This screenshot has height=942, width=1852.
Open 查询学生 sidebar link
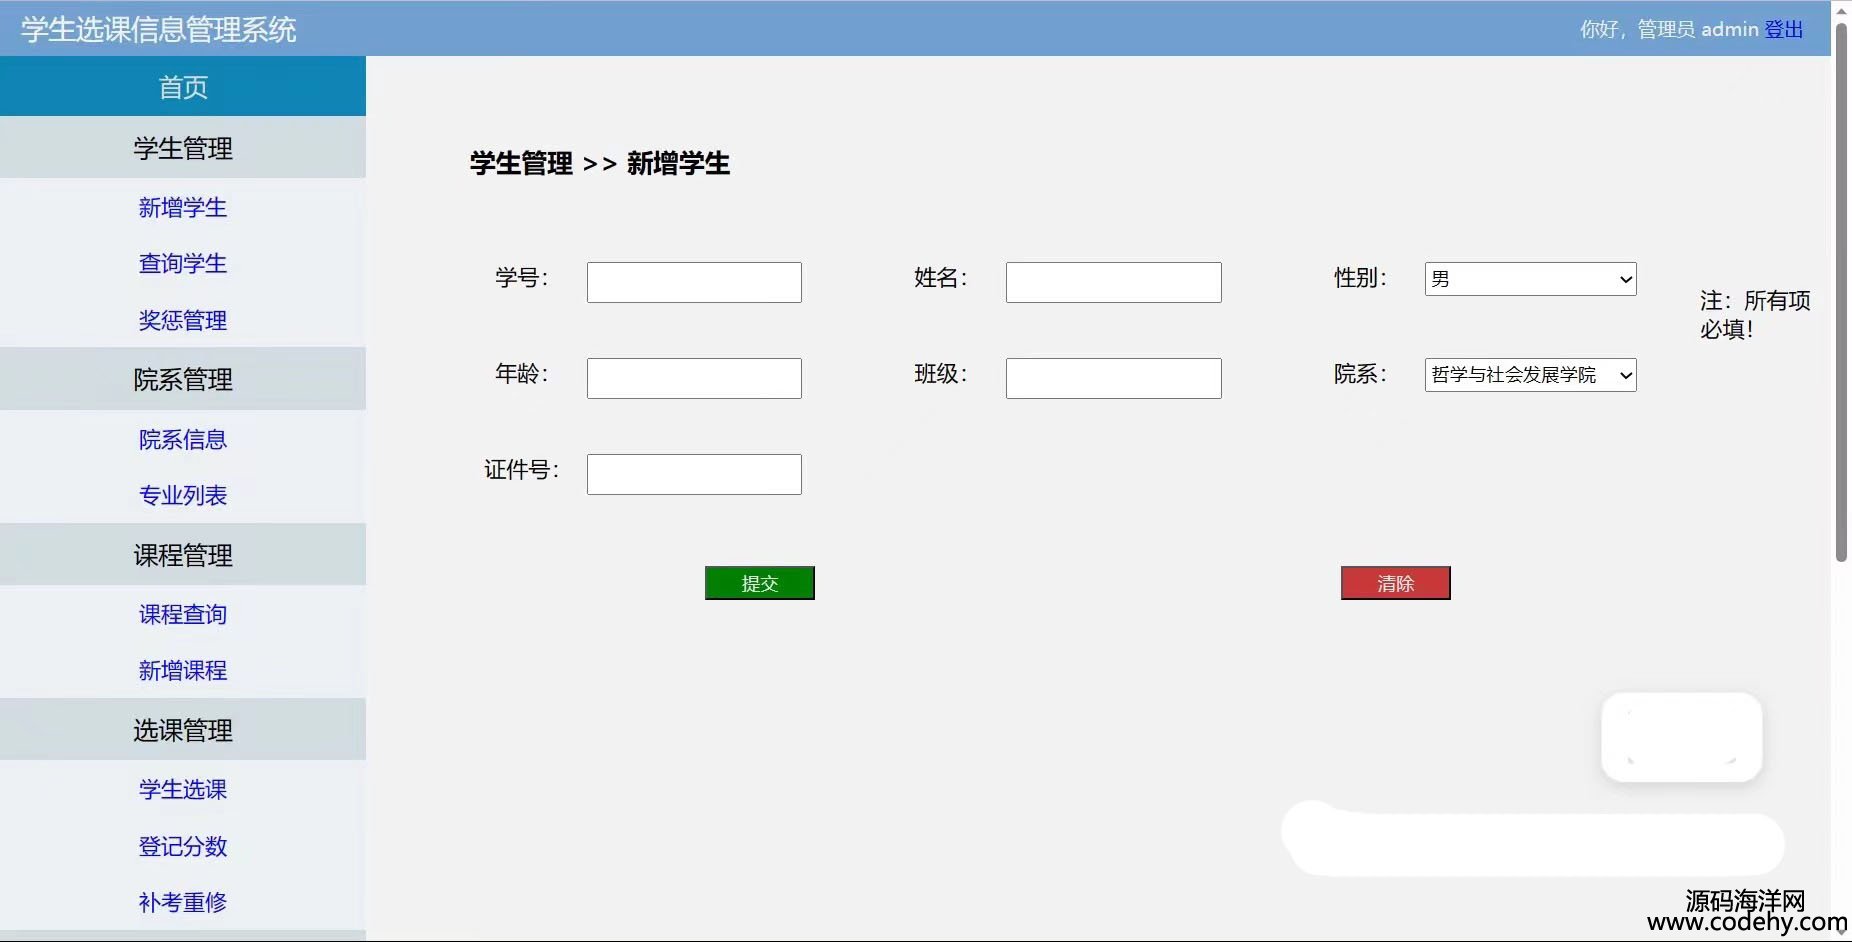pyautogui.click(x=183, y=263)
